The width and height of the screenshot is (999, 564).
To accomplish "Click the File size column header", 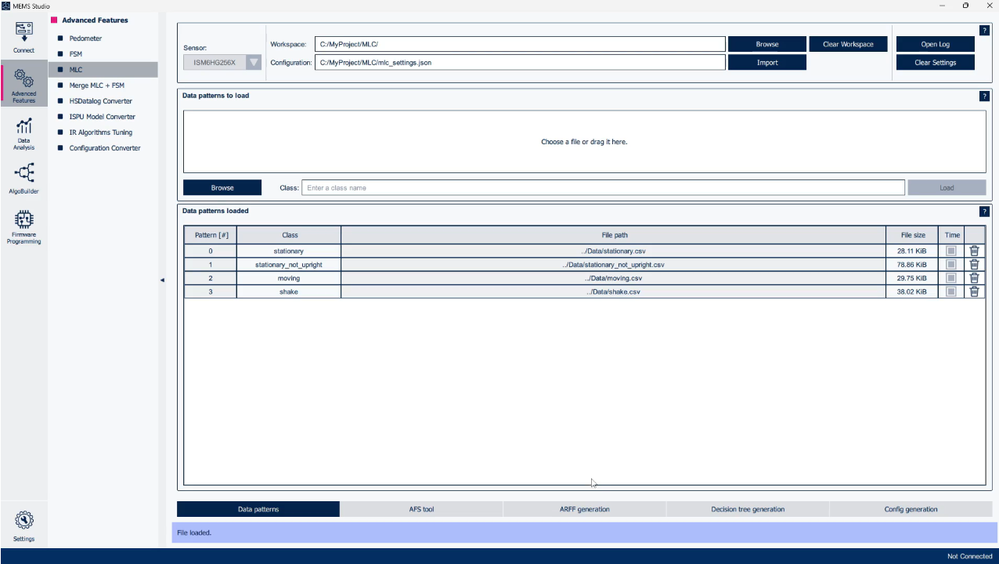I will tap(912, 235).
